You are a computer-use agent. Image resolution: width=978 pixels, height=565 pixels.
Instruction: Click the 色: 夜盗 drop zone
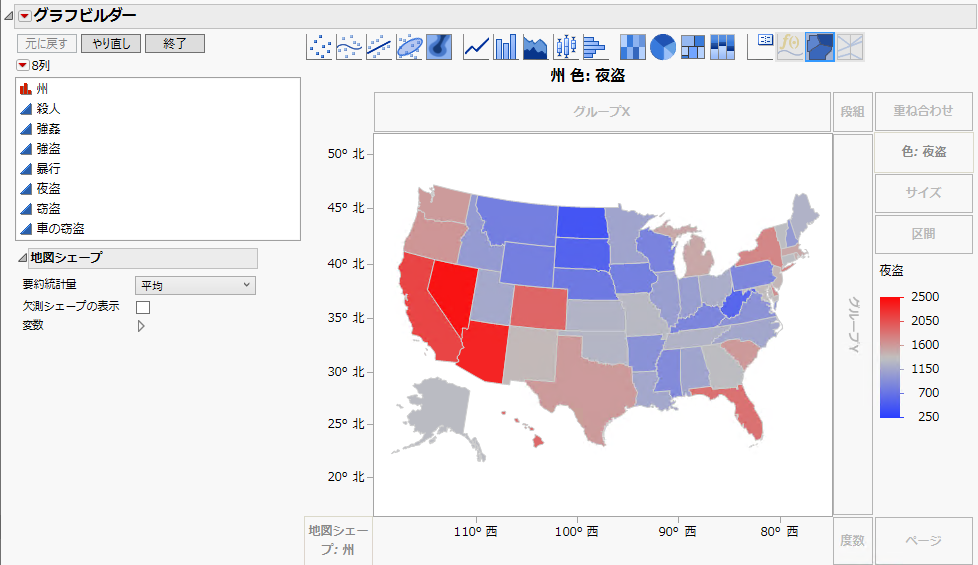click(923, 152)
